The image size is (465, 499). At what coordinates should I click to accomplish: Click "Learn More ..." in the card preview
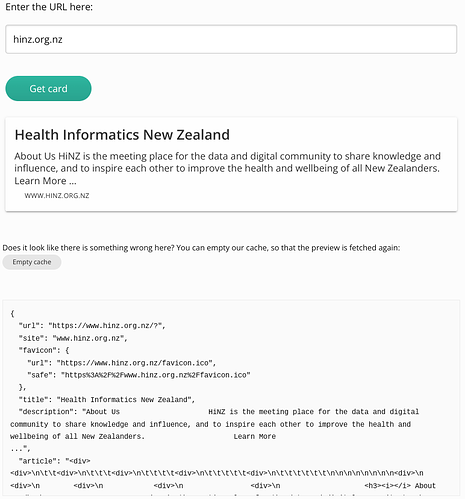[45, 181]
